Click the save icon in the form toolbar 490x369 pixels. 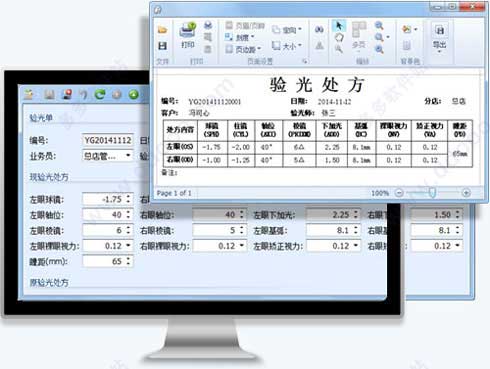[x=49, y=95]
